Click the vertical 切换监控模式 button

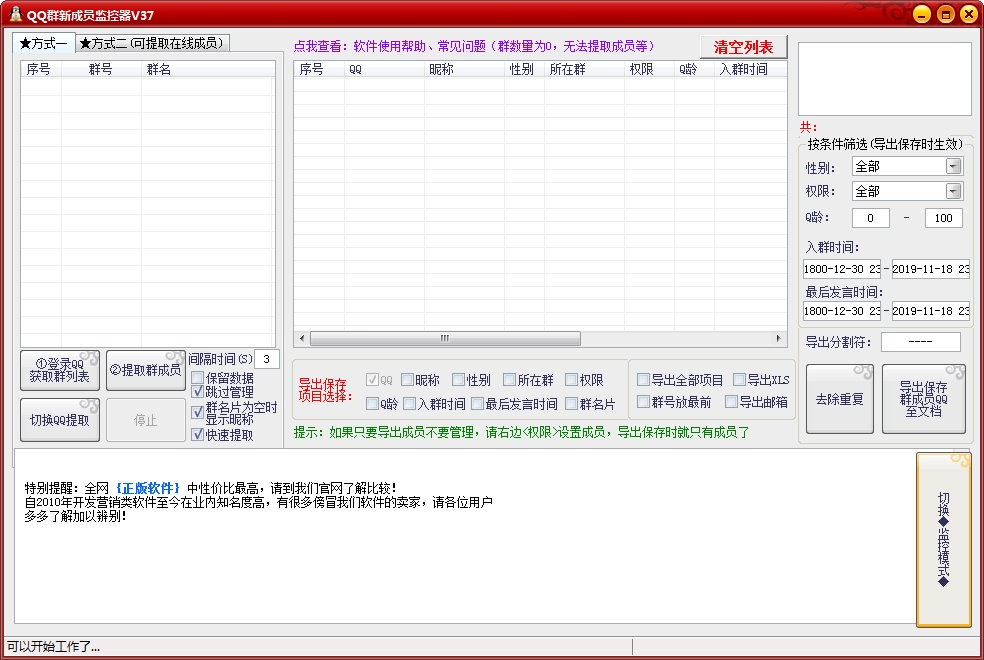click(943, 540)
